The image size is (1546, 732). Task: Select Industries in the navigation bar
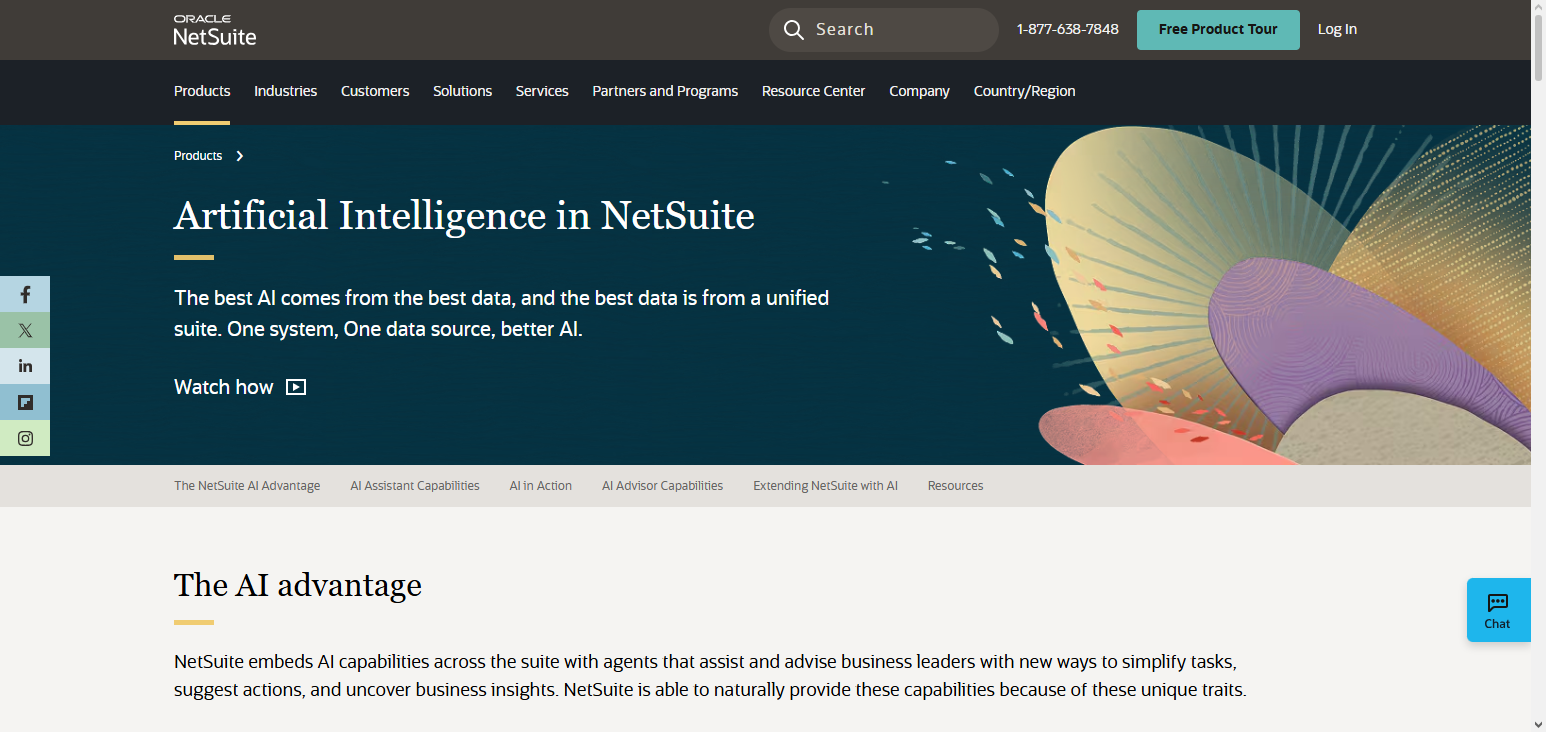285,91
